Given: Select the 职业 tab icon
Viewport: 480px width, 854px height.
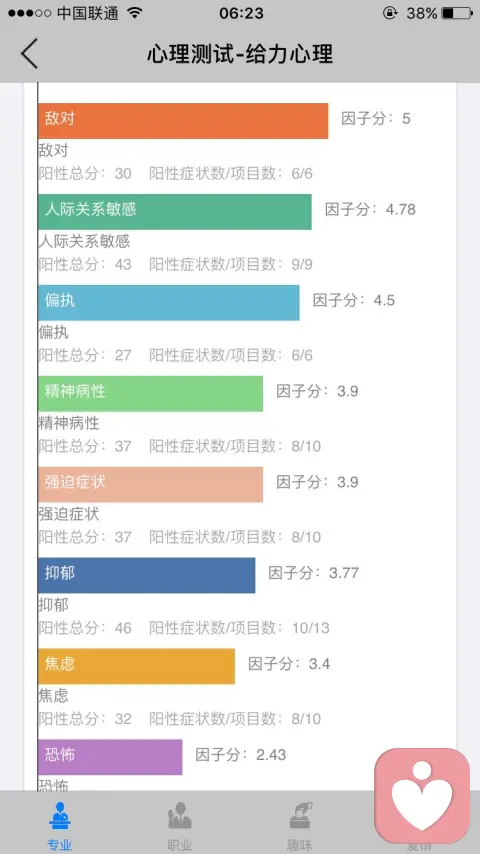Looking at the screenshot, I should [179, 815].
